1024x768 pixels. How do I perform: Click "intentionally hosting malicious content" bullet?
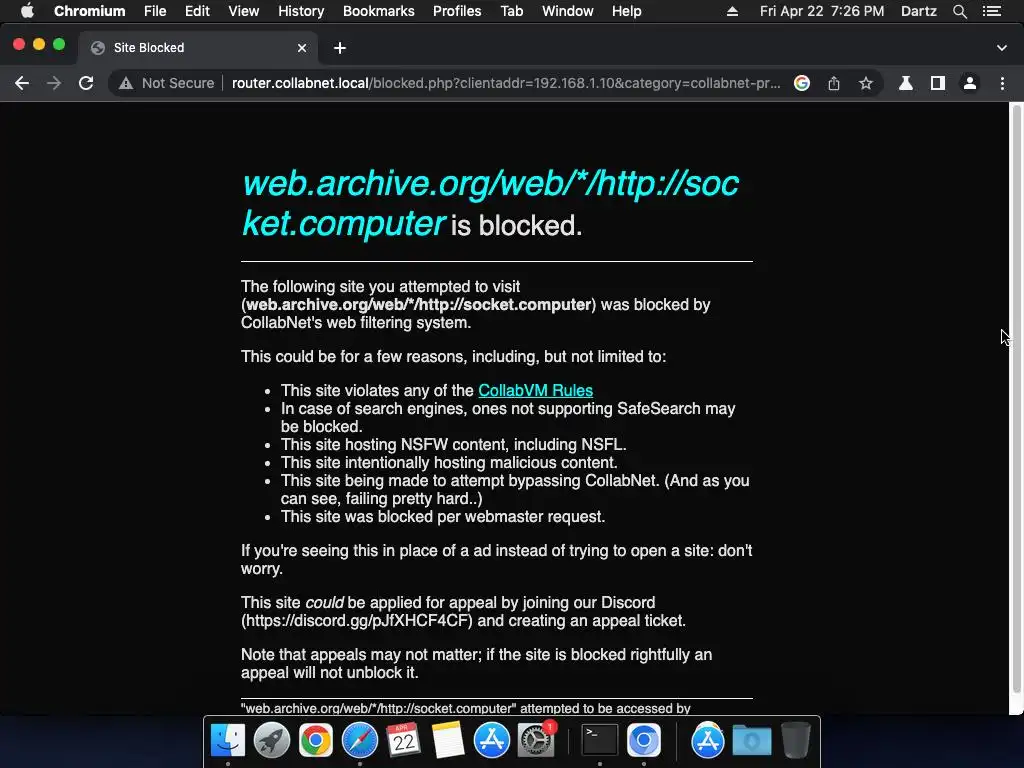449,463
